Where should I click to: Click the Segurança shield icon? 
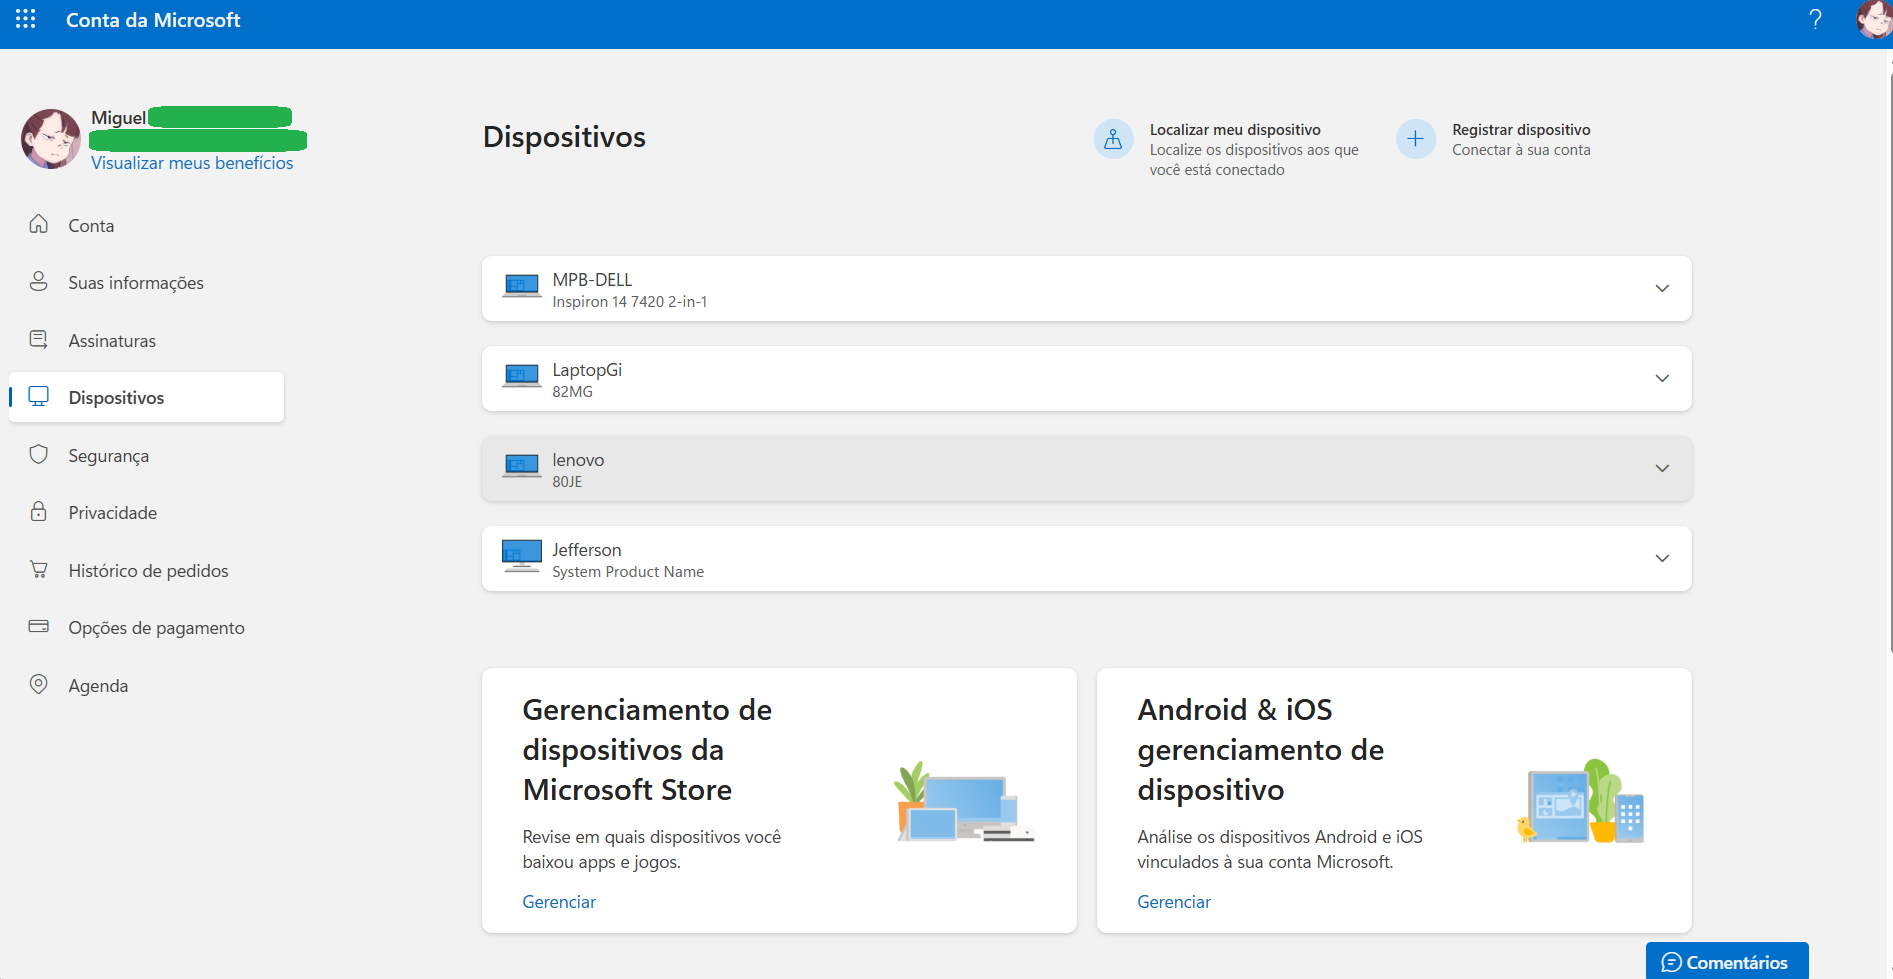coord(39,454)
